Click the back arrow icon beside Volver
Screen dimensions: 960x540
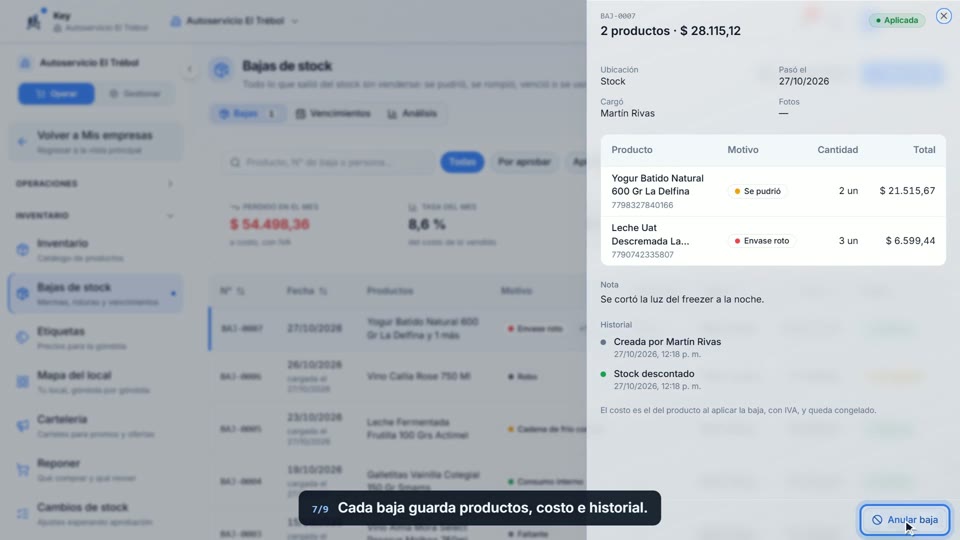coord(22,142)
